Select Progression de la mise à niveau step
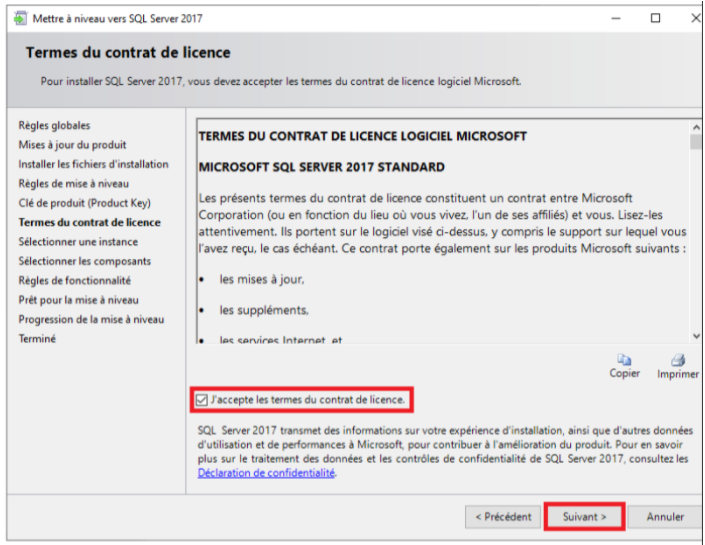 [91, 319]
